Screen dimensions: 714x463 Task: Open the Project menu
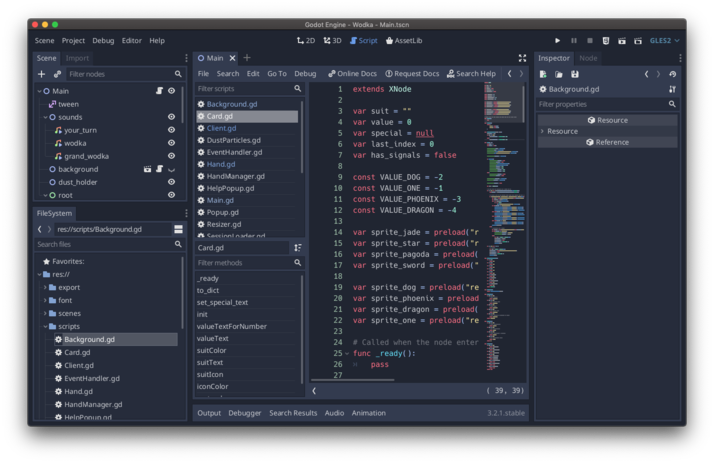coord(73,41)
